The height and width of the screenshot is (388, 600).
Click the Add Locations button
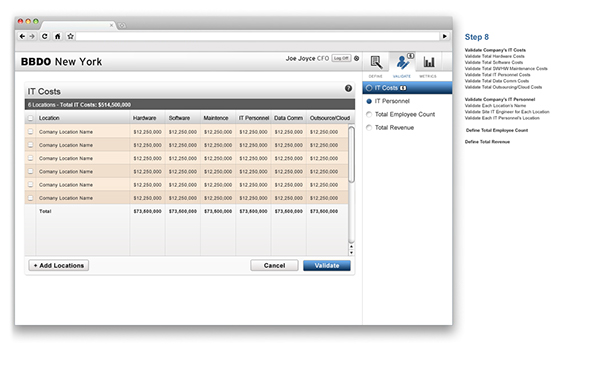[x=59, y=266]
